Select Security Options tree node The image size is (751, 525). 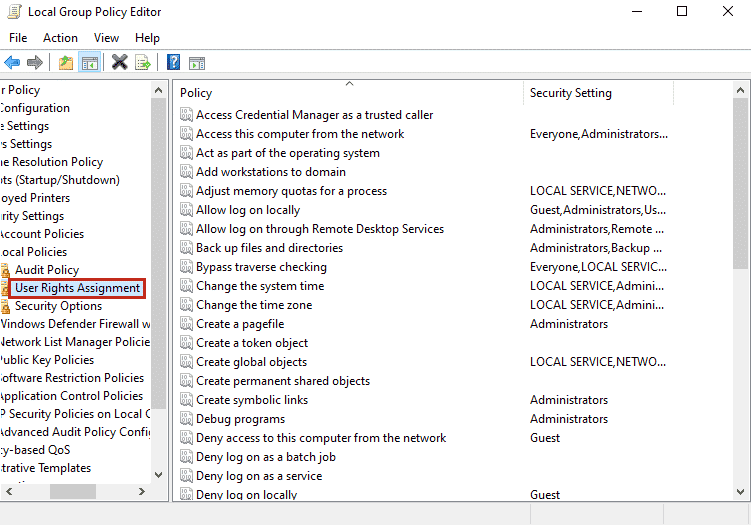58,306
